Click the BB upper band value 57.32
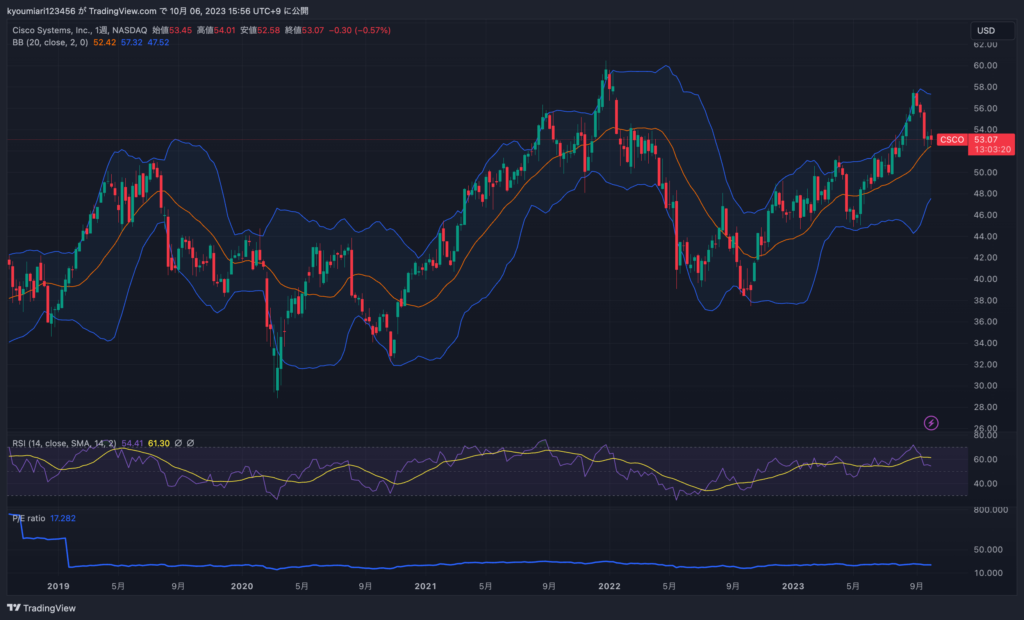This screenshot has height=620, width=1024. click(131, 42)
